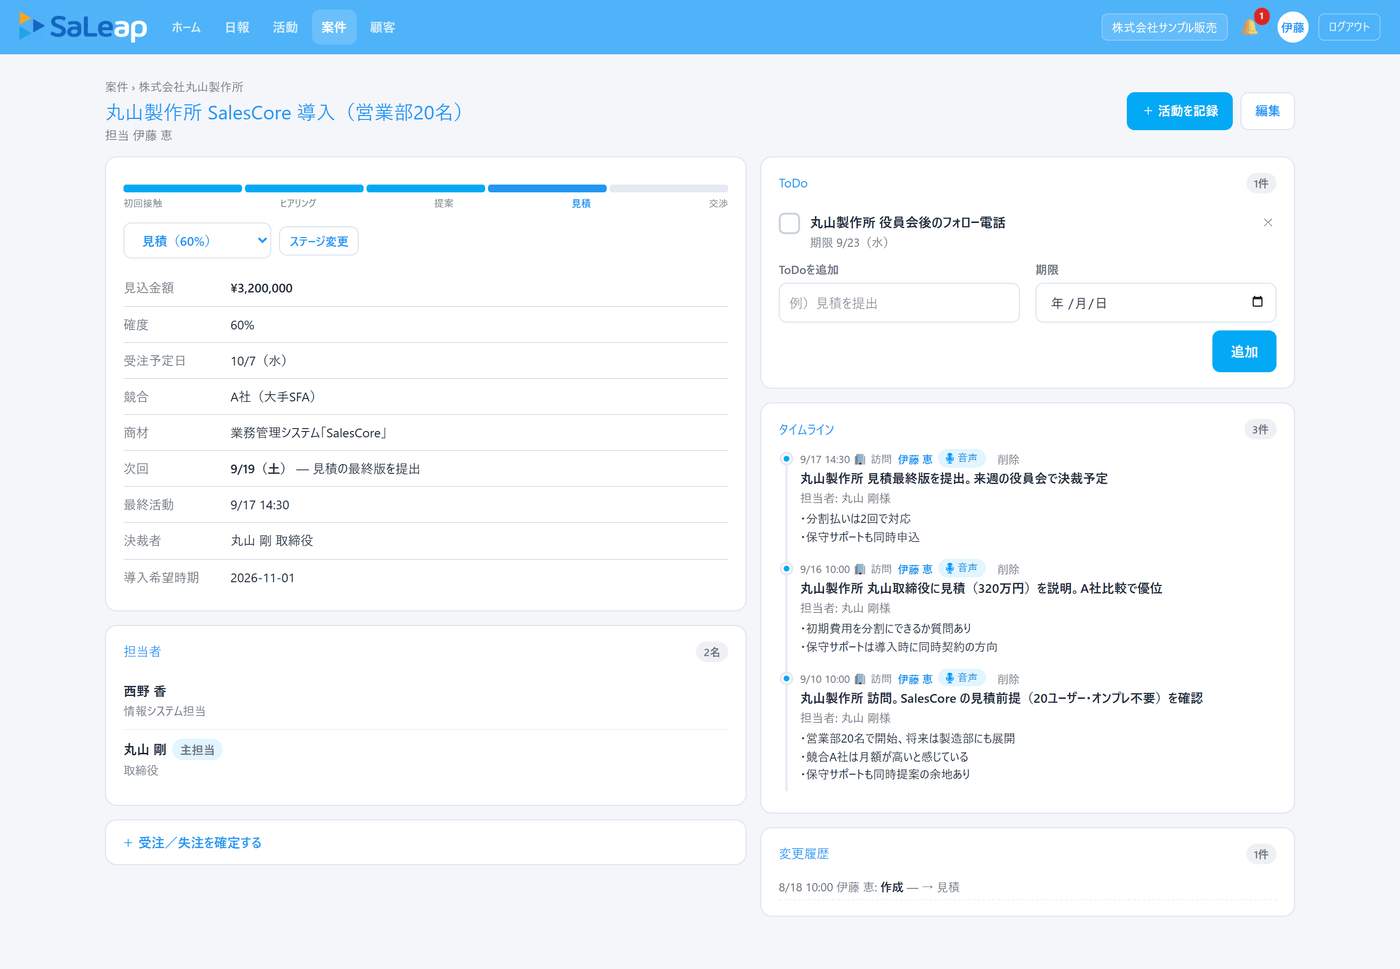Delete the 9/17 timeline entry
Image resolution: width=1400 pixels, height=969 pixels.
tap(1008, 459)
